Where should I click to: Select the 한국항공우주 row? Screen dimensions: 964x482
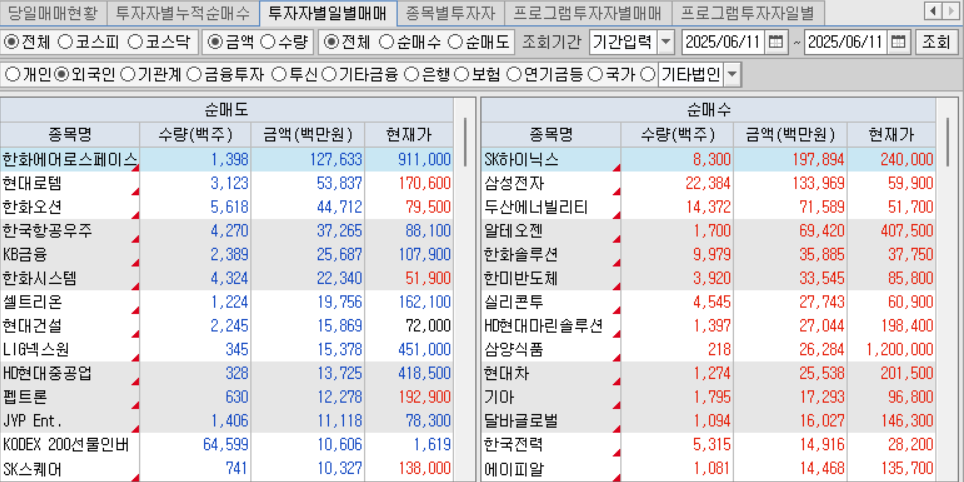pyautogui.click(x=227, y=231)
